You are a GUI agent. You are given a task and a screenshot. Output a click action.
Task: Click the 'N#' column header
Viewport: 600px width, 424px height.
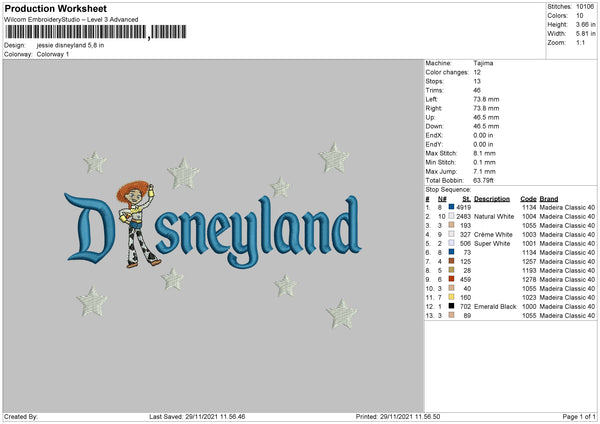(x=442, y=199)
